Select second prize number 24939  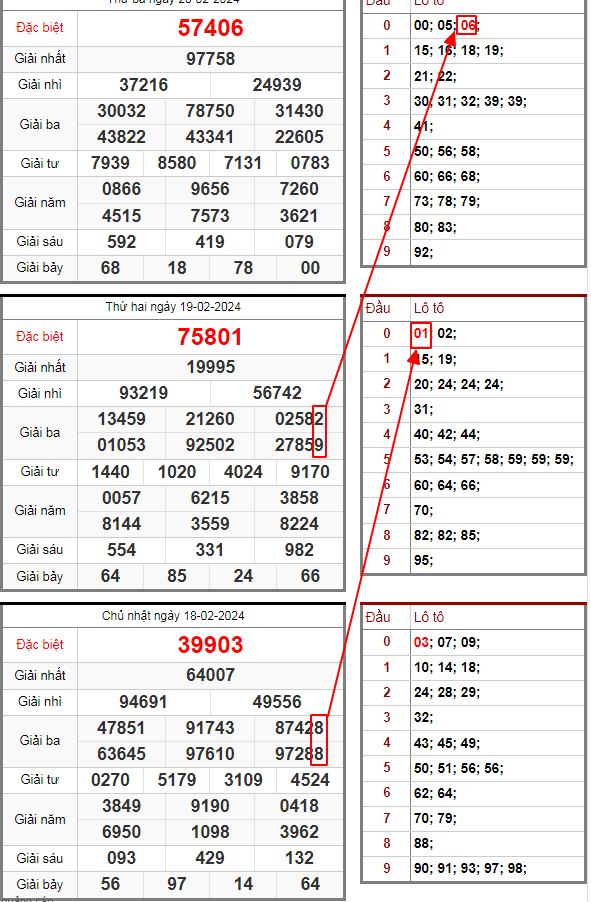click(277, 85)
